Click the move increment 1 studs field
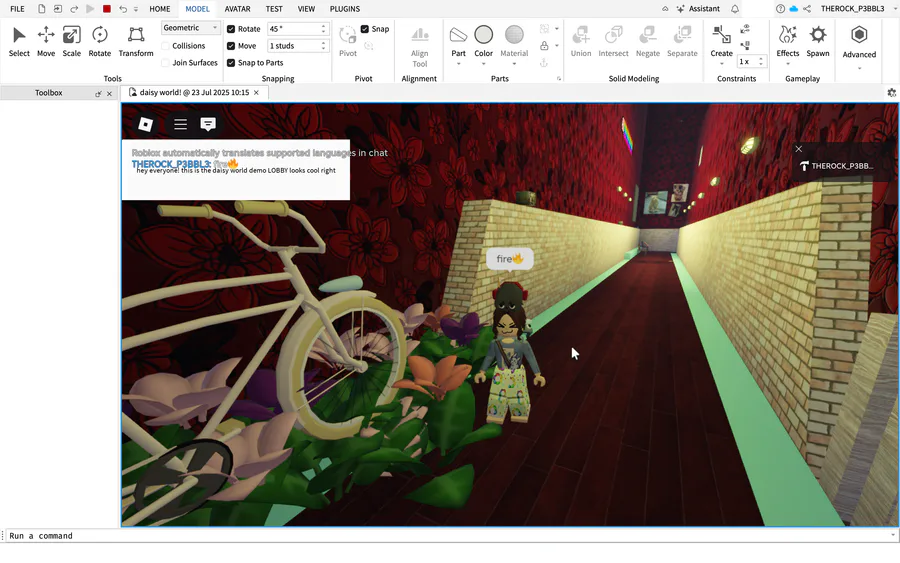Screen dimensions: 900x563 (297, 46)
